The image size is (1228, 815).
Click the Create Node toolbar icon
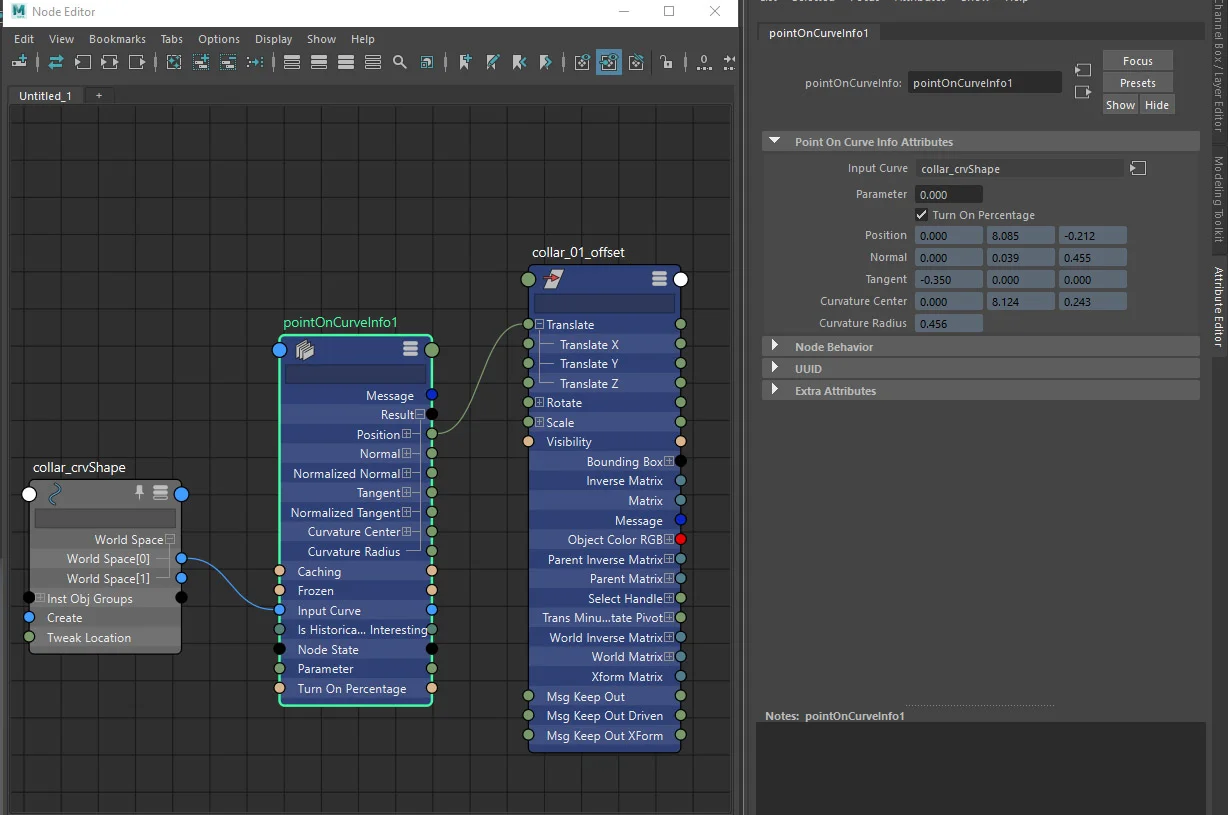coord(20,62)
